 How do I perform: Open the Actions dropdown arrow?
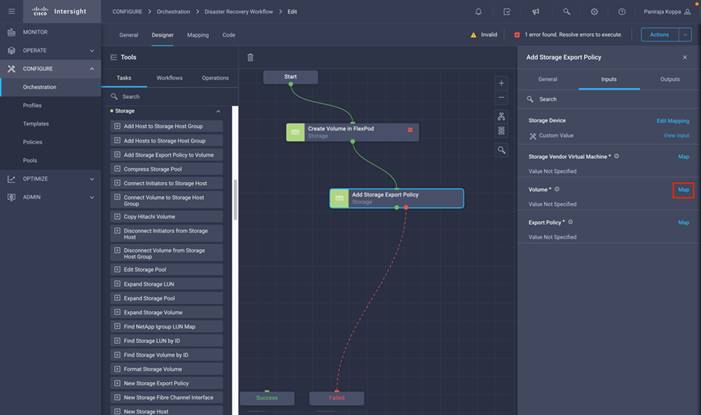coord(685,34)
